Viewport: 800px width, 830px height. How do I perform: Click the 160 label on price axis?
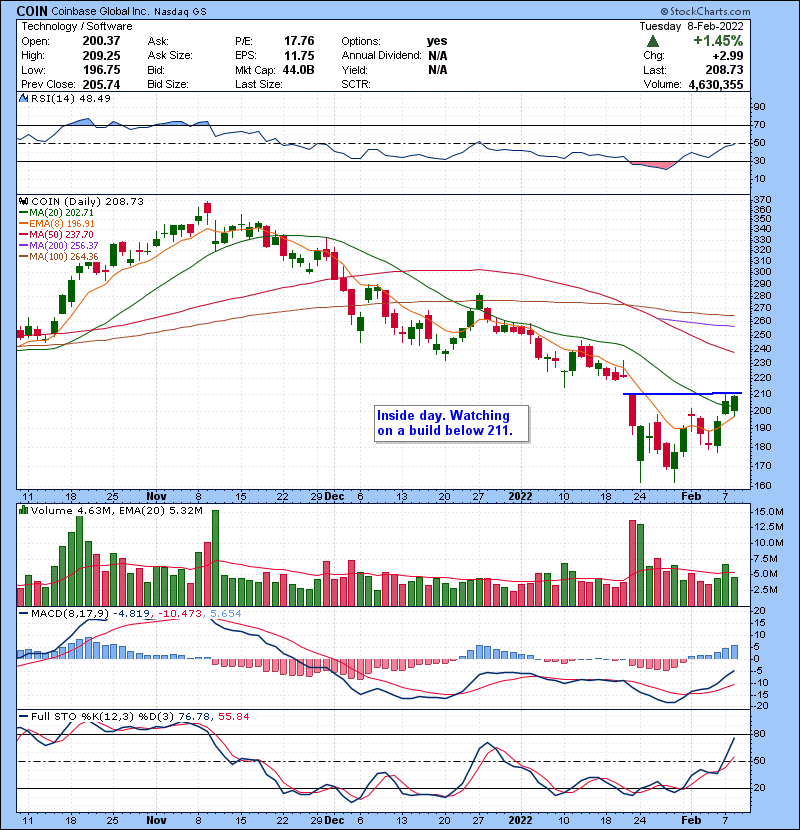click(763, 485)
